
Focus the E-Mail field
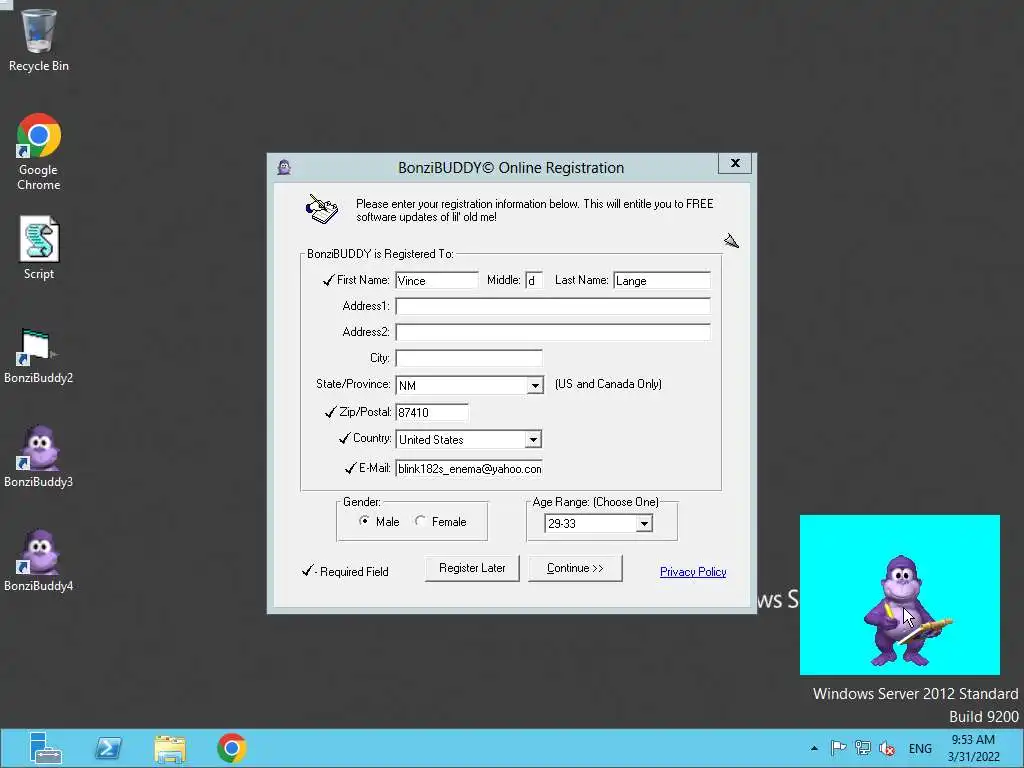pyautogui.click(x=469, y=469)
